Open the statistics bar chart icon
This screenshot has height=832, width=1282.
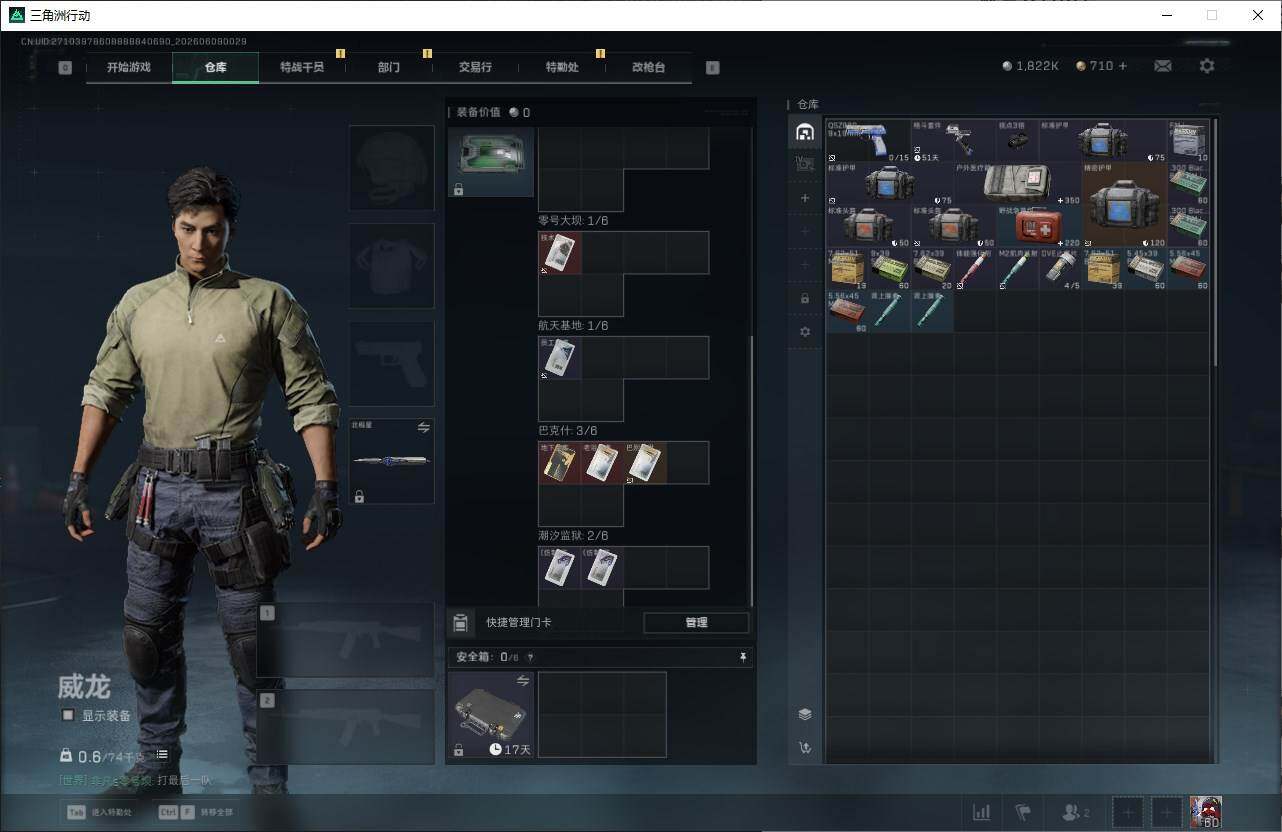[x=981, y=812]
